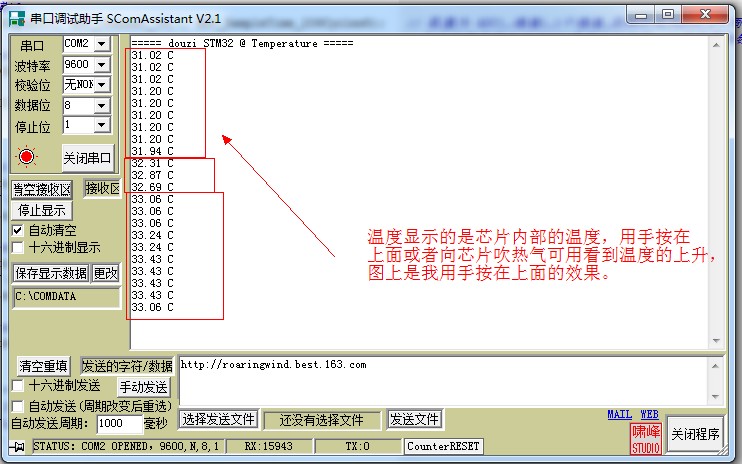742x464 pixels.
Task: Click the 32.87 C reading line
Action: coord(152,175)
